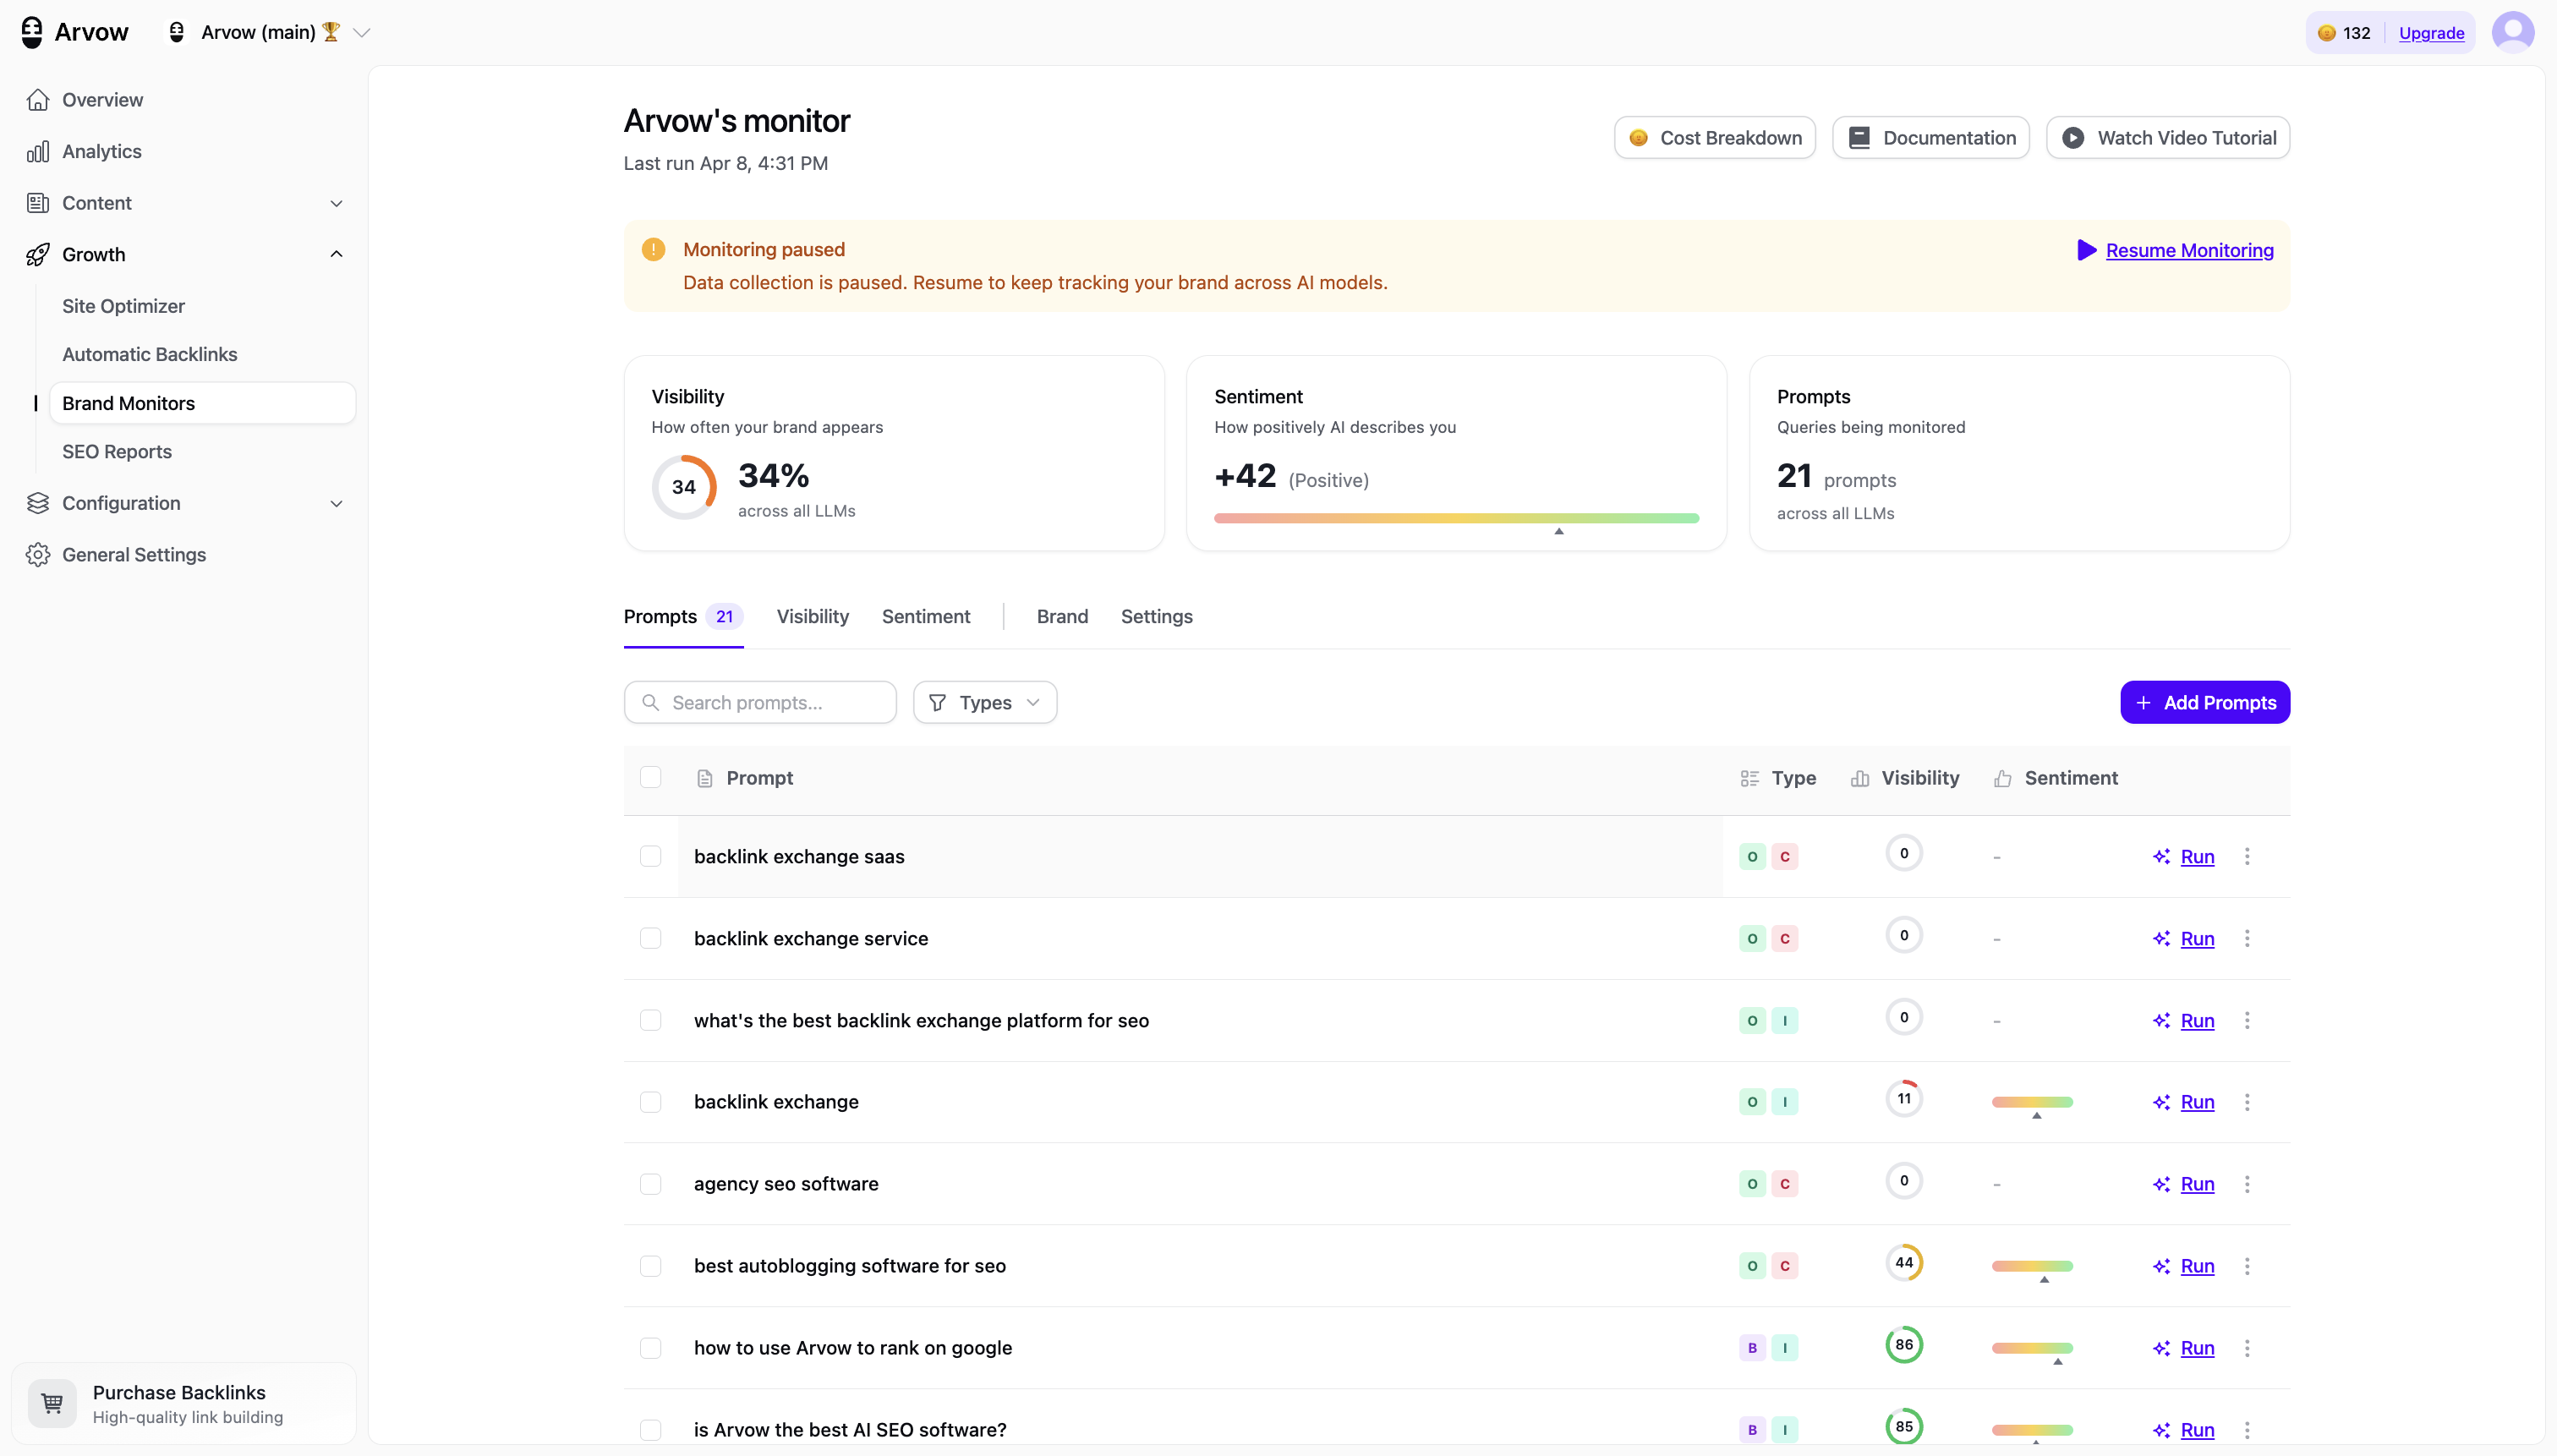Open the Types filter dropdown

985,703
